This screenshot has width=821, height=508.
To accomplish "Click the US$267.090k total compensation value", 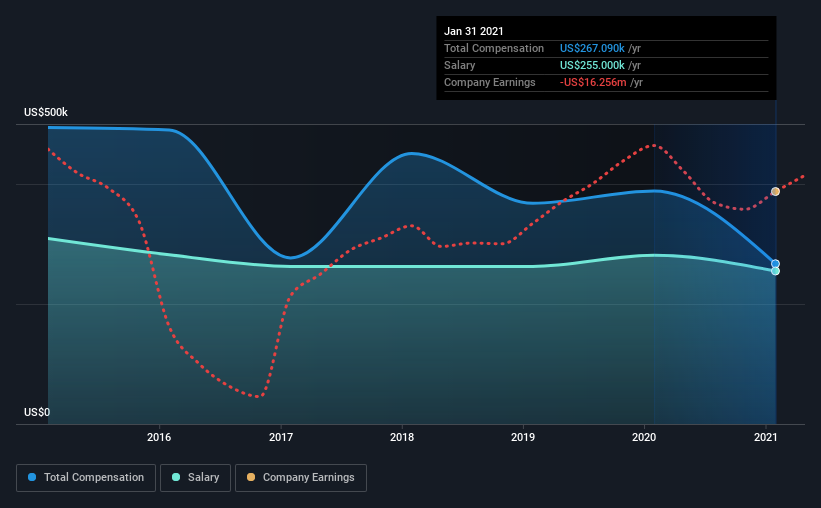I will point(592,48).
